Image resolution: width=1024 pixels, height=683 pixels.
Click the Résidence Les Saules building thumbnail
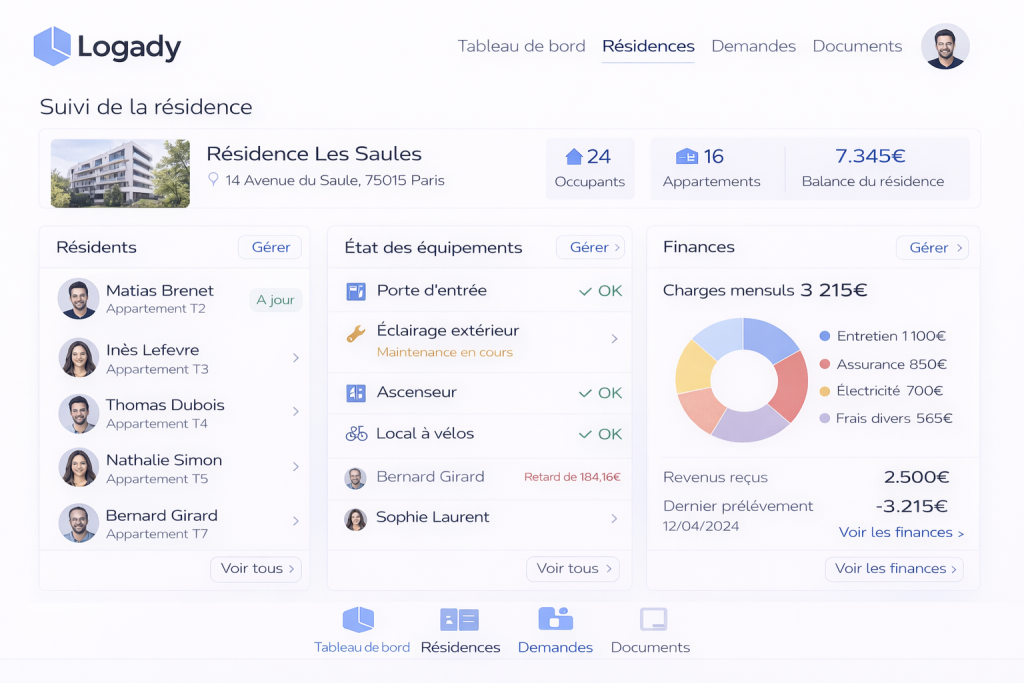coord(120,173)
